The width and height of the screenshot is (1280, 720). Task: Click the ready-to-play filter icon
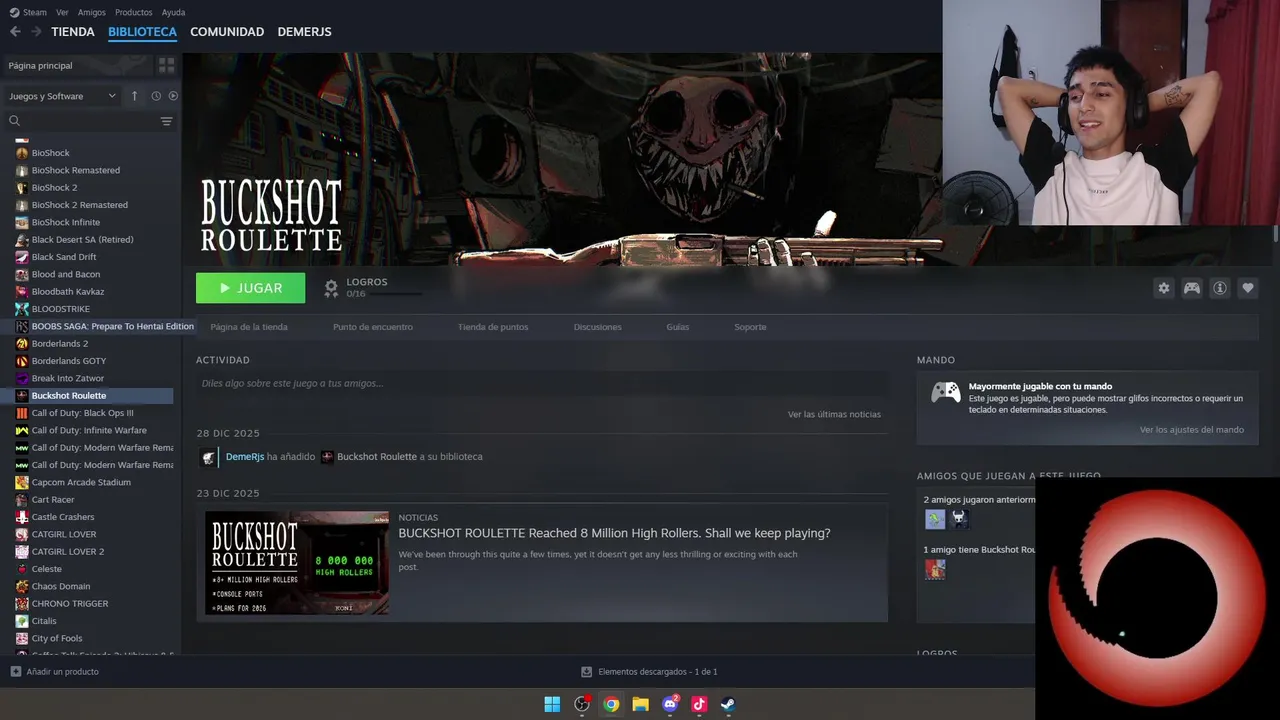tap(173, 96)
